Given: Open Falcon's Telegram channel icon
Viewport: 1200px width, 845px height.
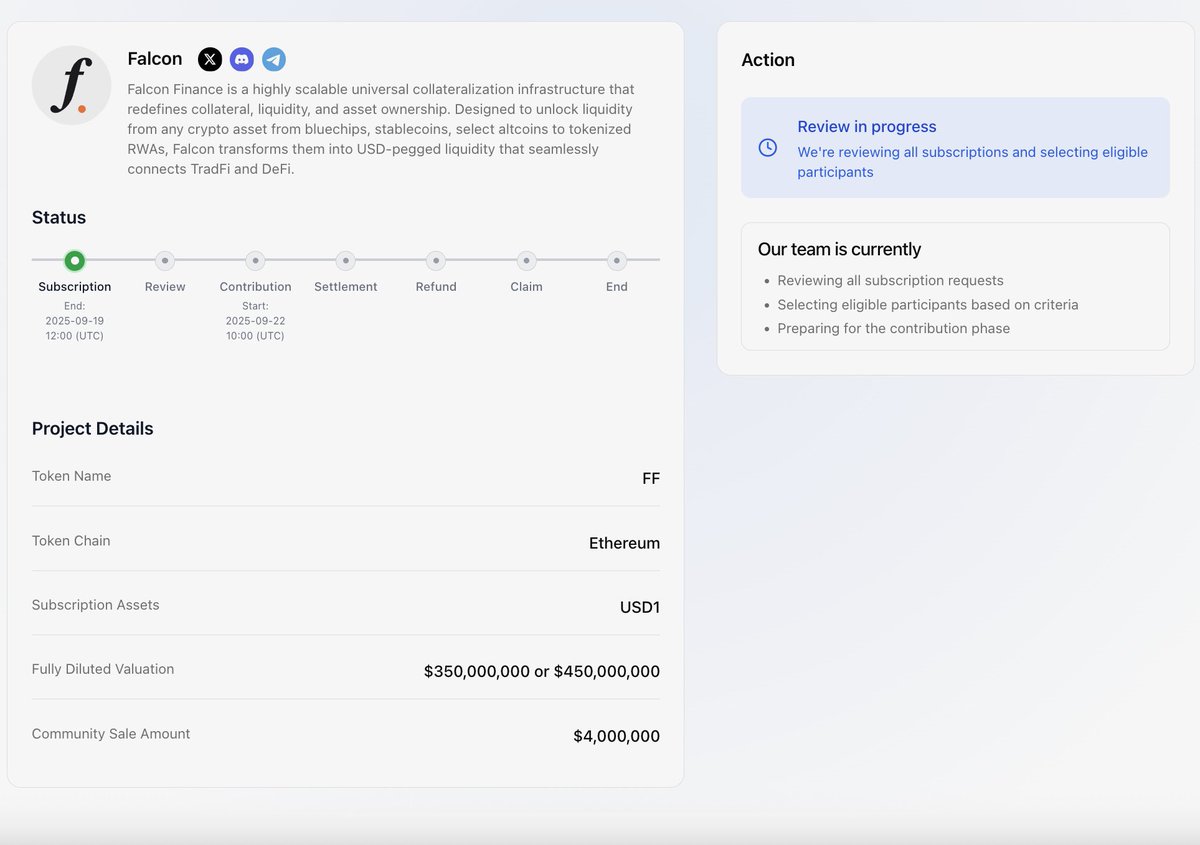Looking at the screenshot, I should coord(274,60).
